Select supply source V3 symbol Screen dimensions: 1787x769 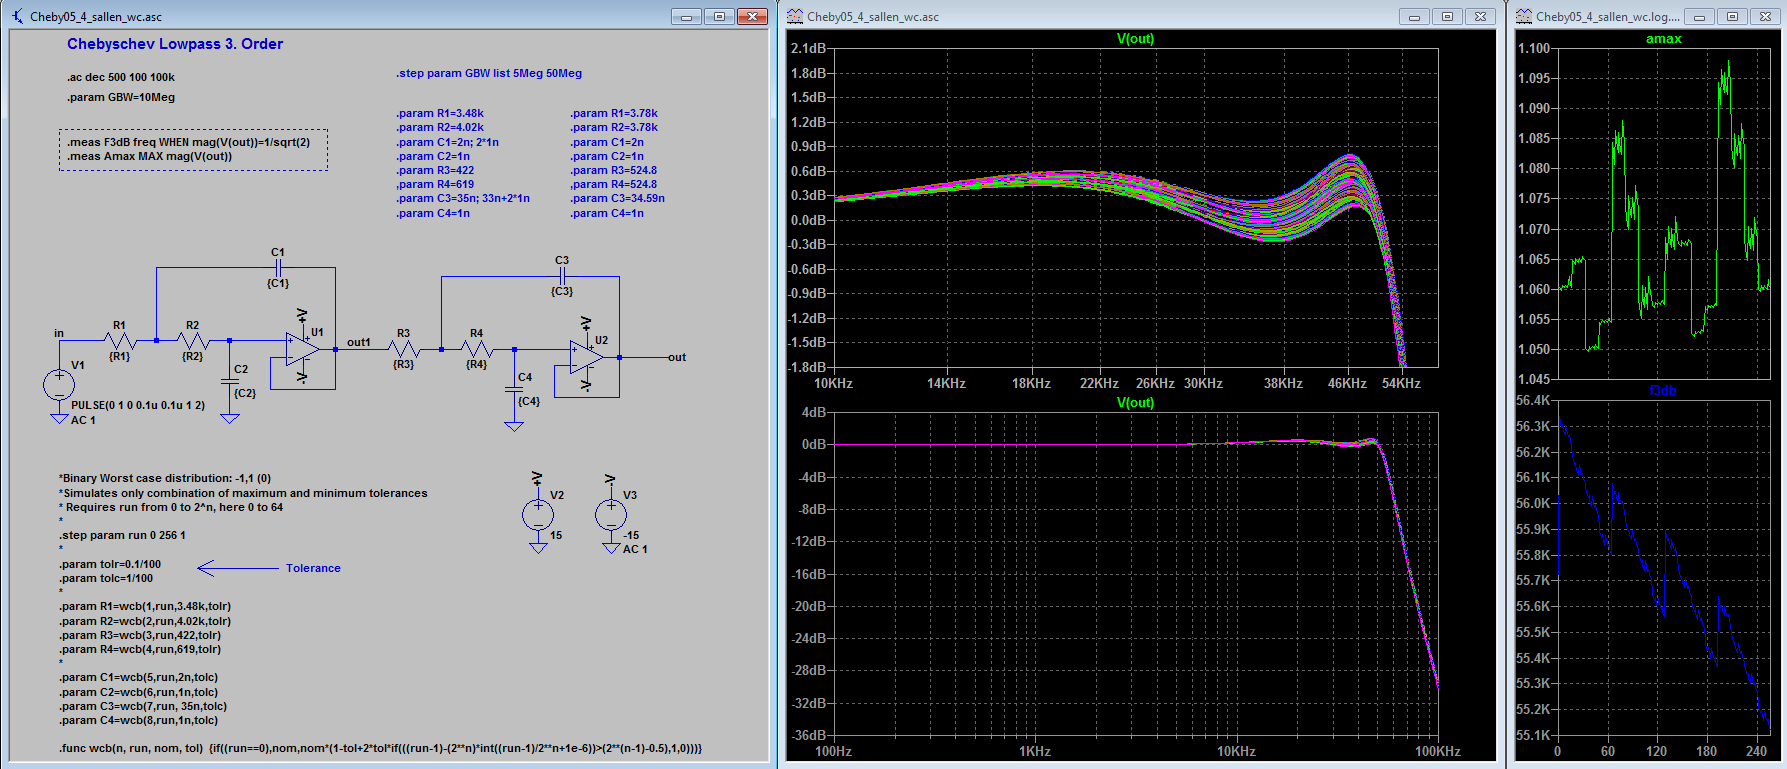pyautogui.click(x=611, y=515)
